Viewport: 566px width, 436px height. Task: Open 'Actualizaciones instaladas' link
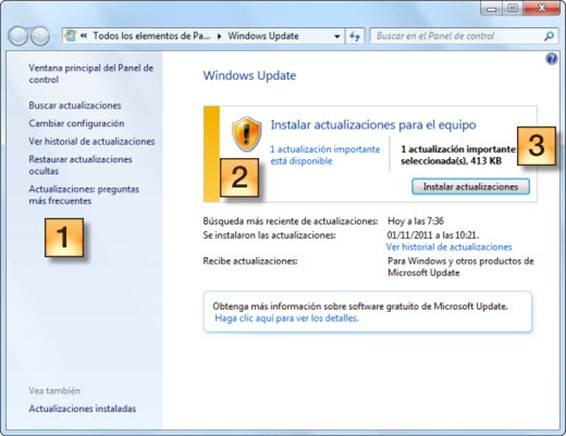[82, 409]
